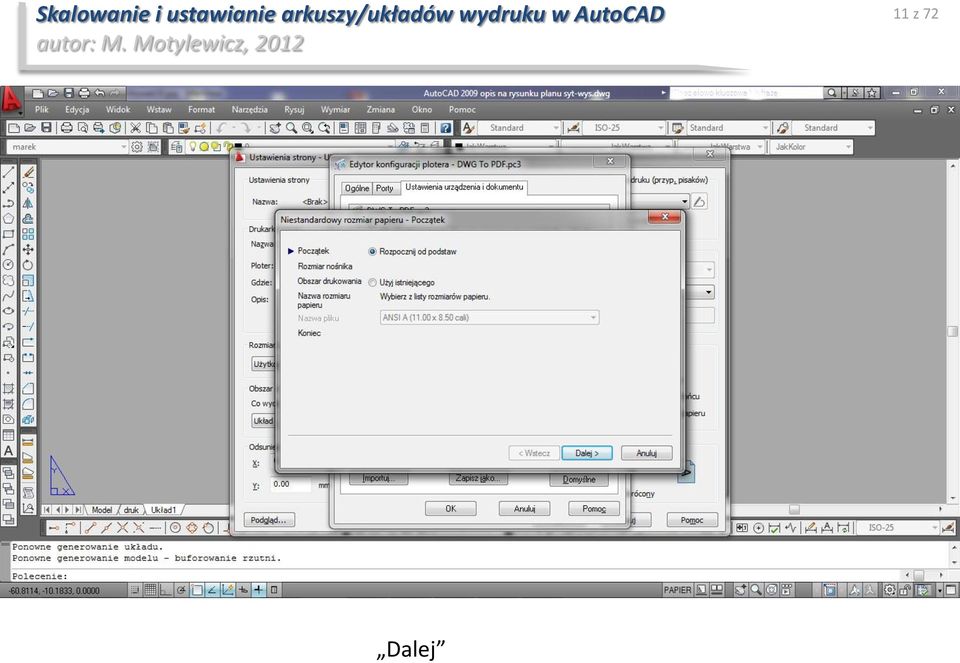Select the Polygon tool
960x663 pixels.
9,219
